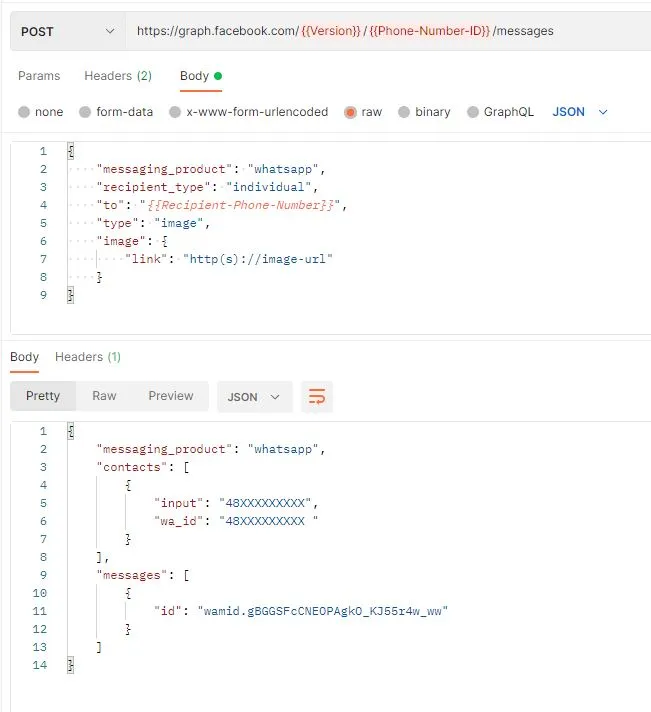Select the binary body option
651x712 pixels.
click(404, 112)
